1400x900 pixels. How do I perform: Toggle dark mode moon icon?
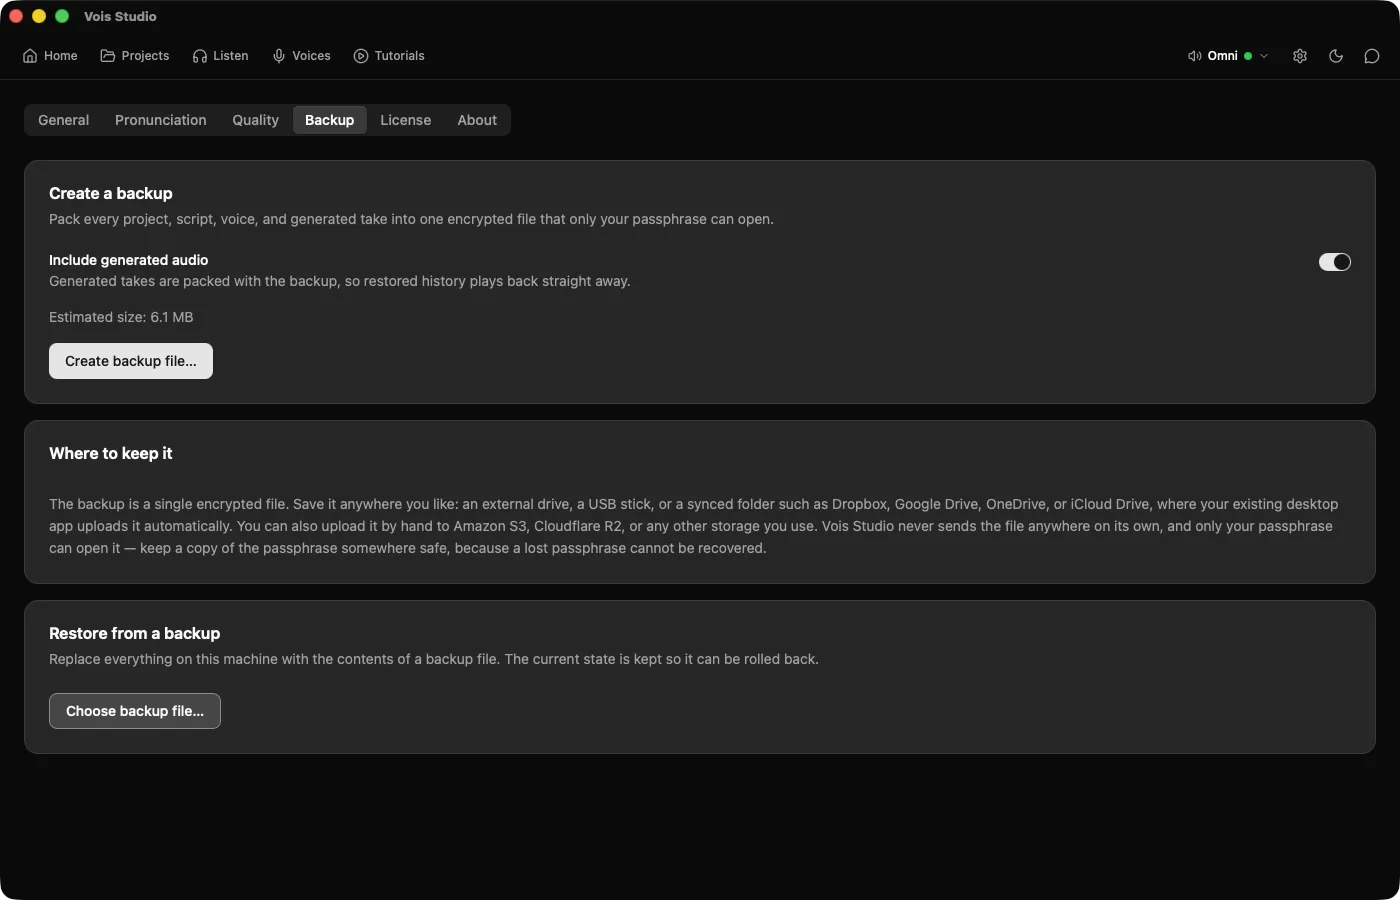[x=1336, y=56]
